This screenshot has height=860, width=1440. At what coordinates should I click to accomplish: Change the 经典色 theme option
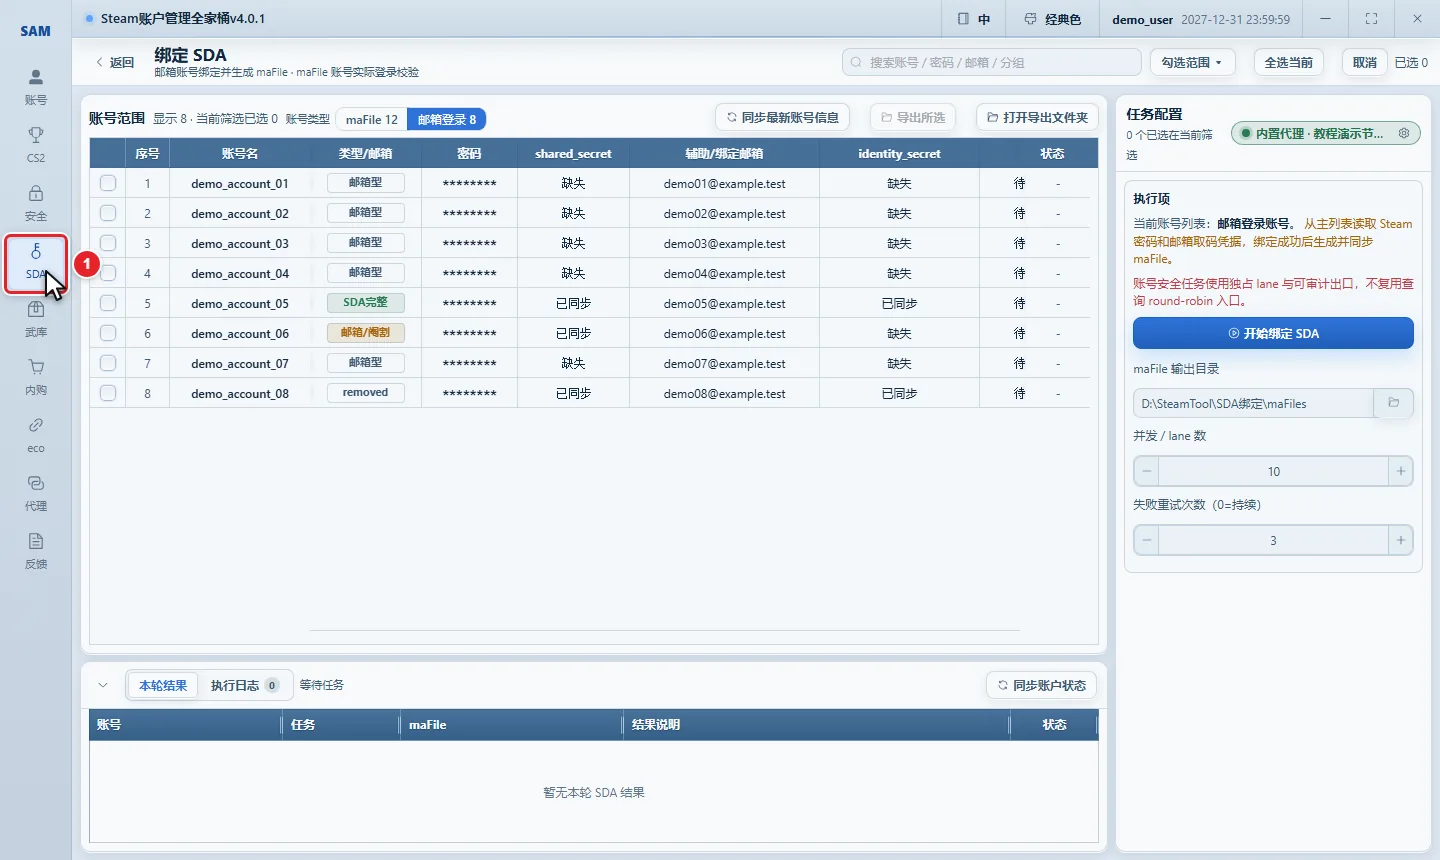1053,19
